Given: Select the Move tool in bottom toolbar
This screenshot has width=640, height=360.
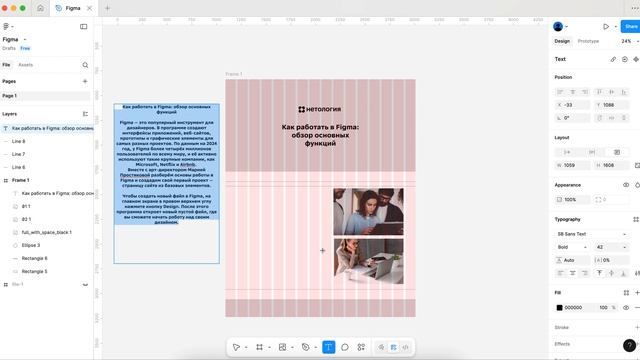Looking at the screenshot, I should pyautogui.click(x=236, y=347).
